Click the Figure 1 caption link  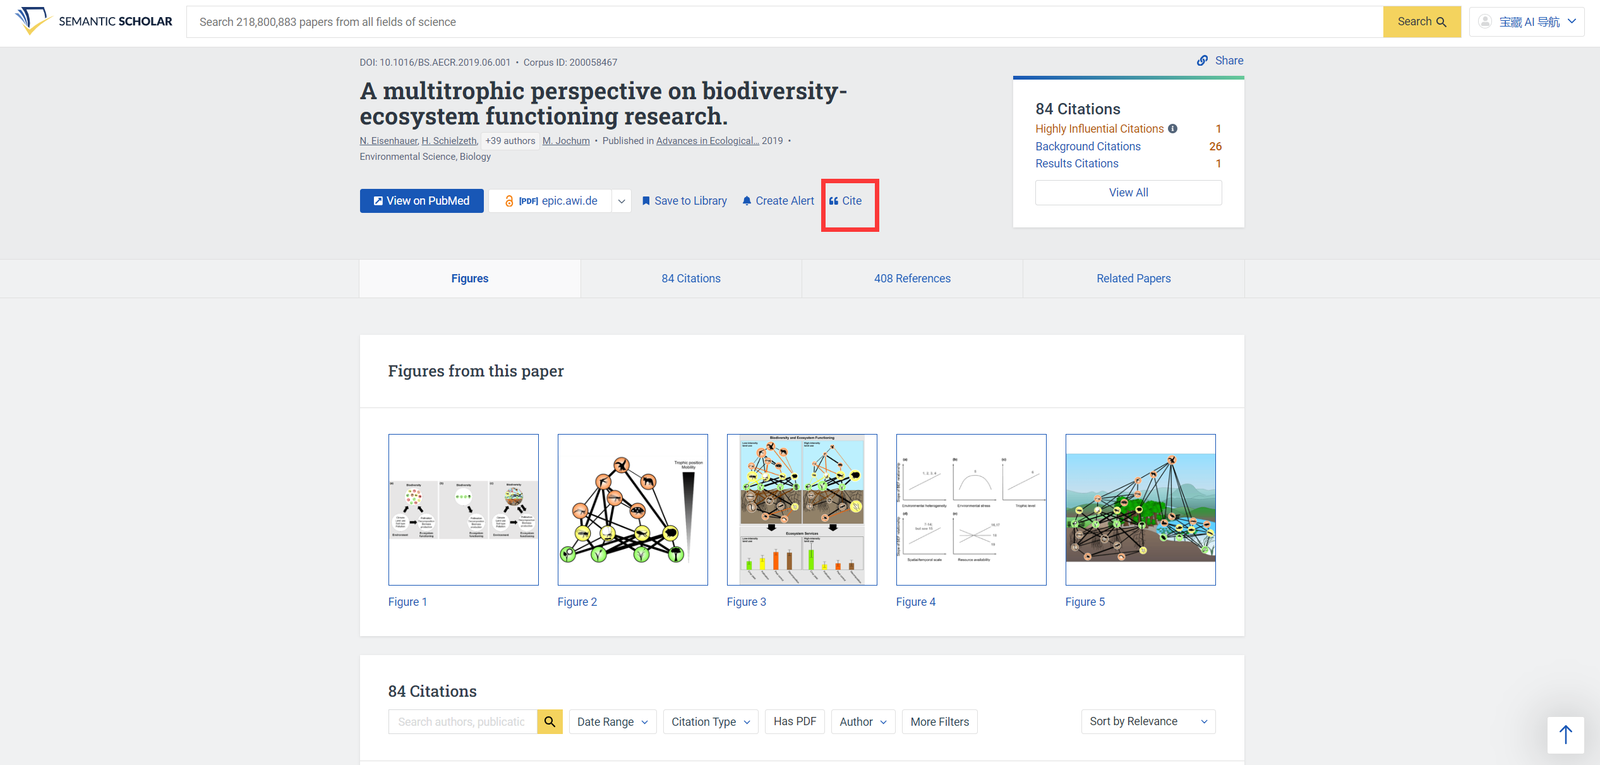coord(408,602)
